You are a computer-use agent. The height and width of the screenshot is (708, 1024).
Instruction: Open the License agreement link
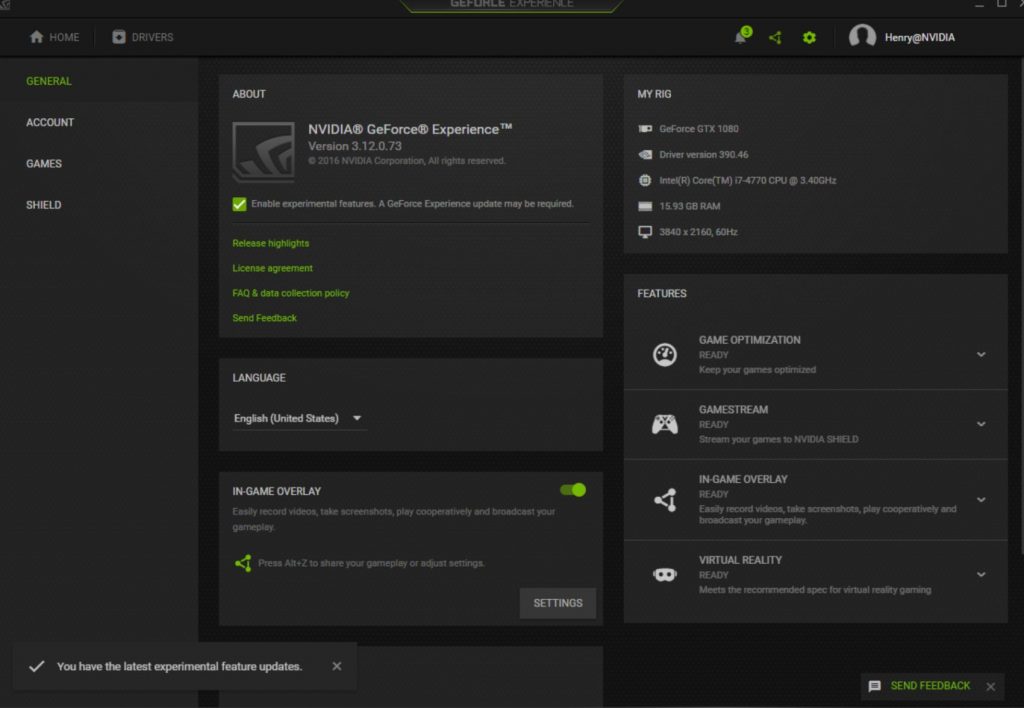point(272,268)
